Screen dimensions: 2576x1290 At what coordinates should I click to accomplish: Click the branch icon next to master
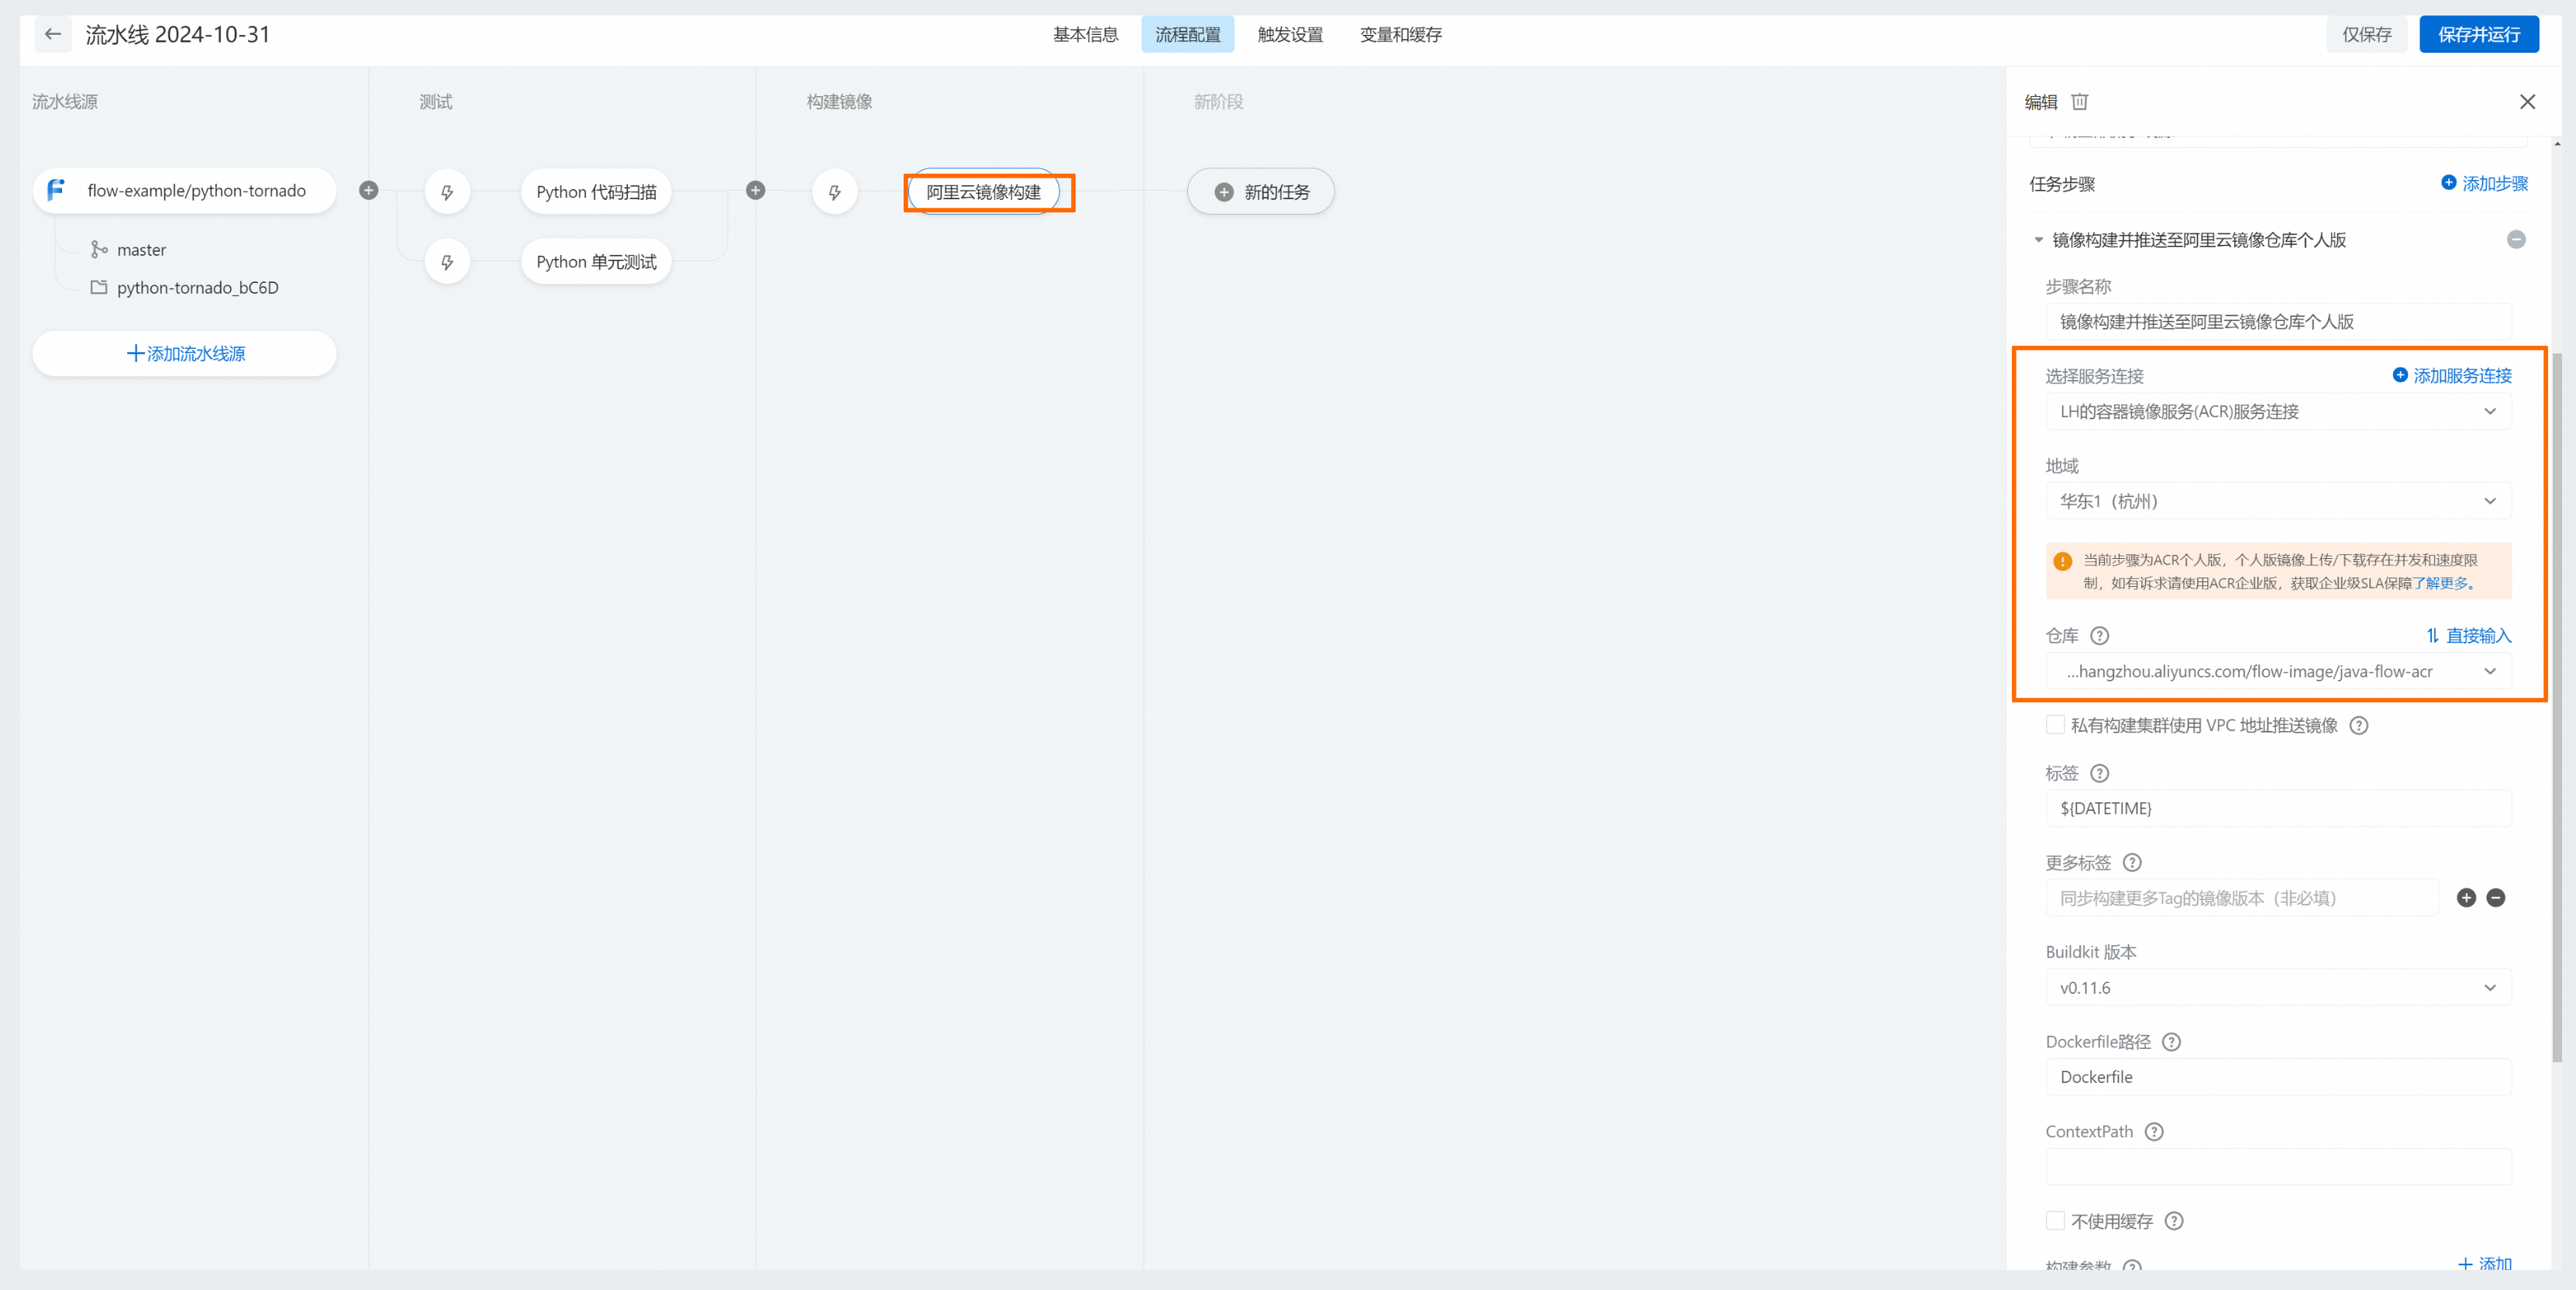(99, 249)
